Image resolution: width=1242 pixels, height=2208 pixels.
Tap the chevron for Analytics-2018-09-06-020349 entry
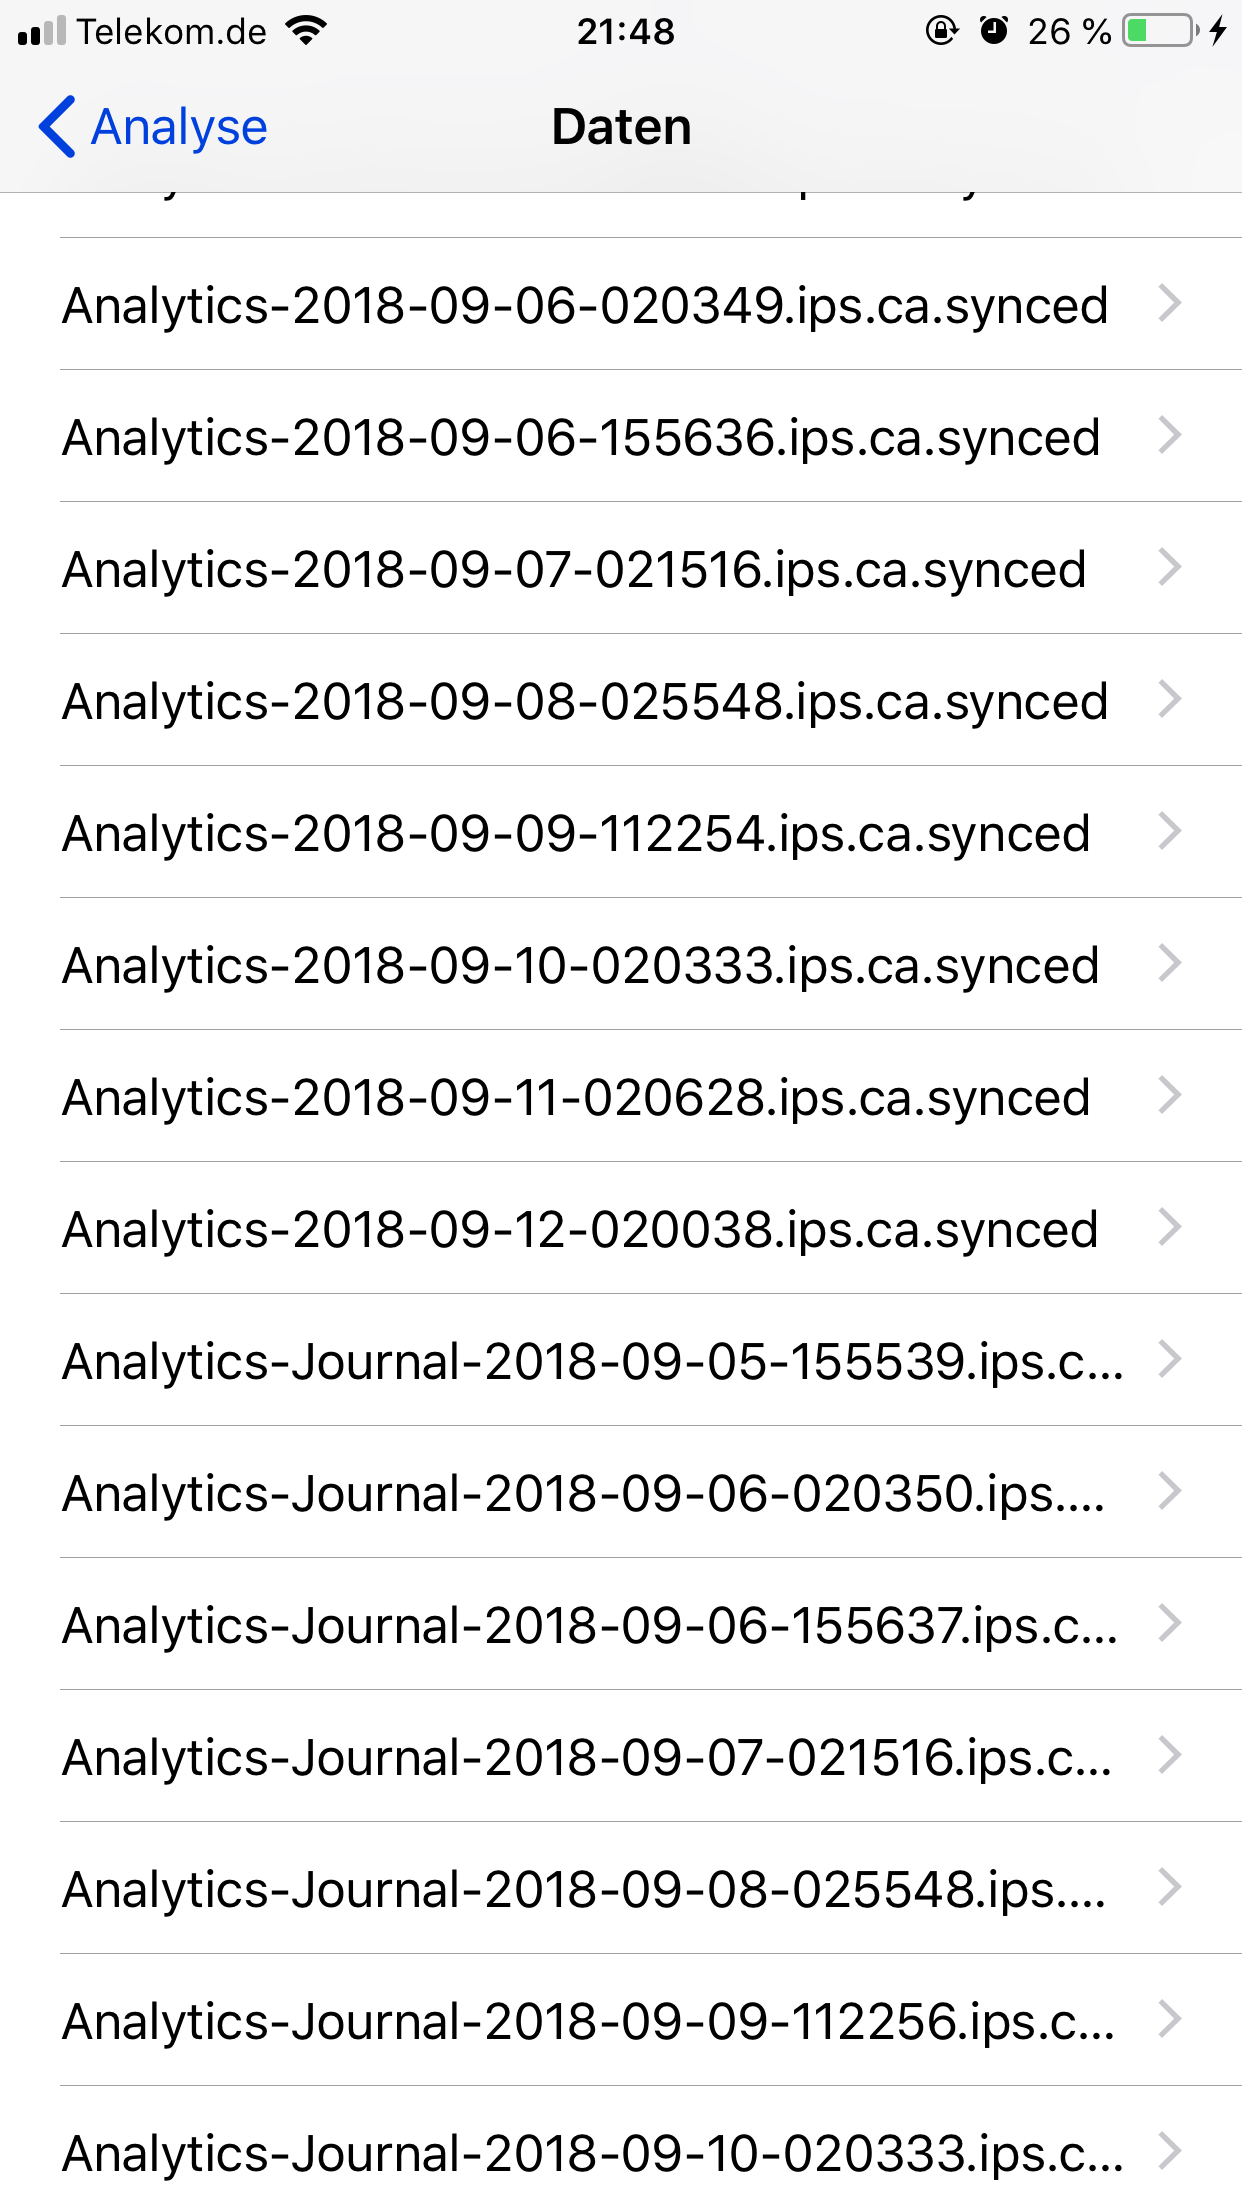(x=1170, y=303)
